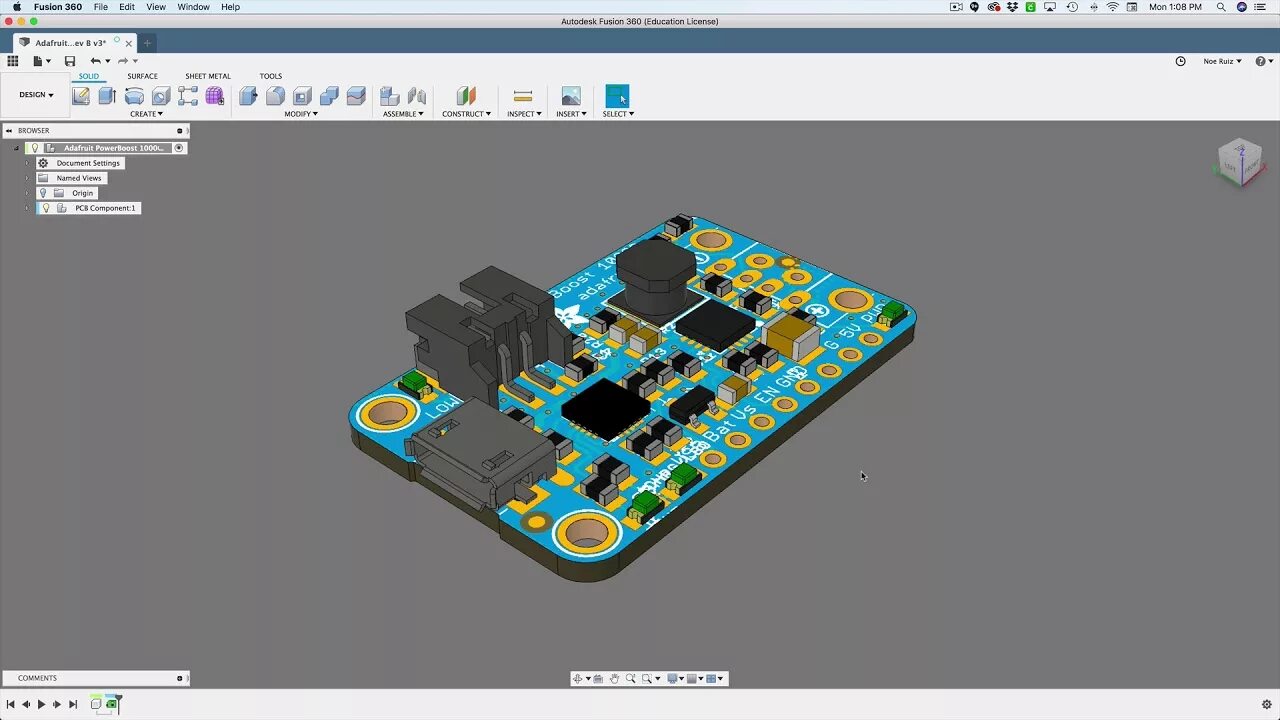The width and height of the screenshot is (1280, 720).
Task: Select the Revolve tool
Action: pos(134,96)
